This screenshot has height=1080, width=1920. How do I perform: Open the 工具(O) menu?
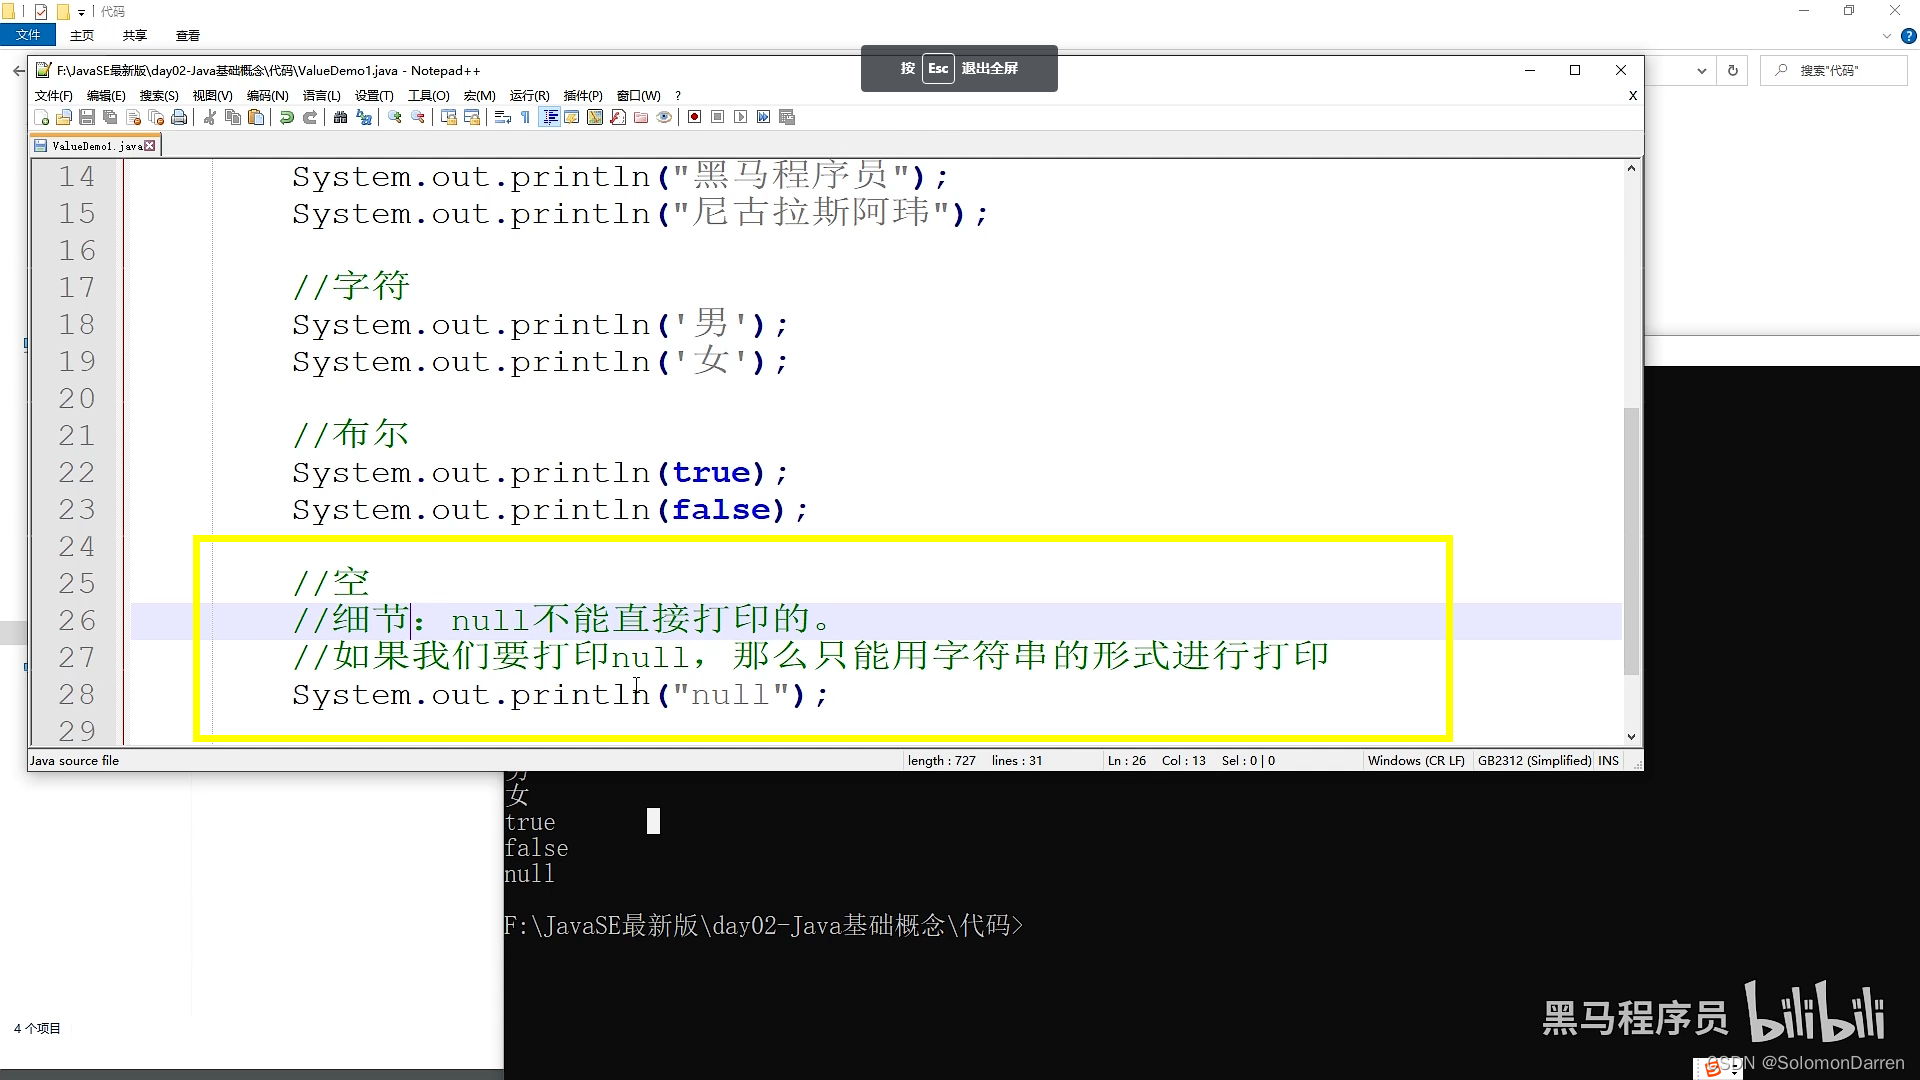coord(428,96)
